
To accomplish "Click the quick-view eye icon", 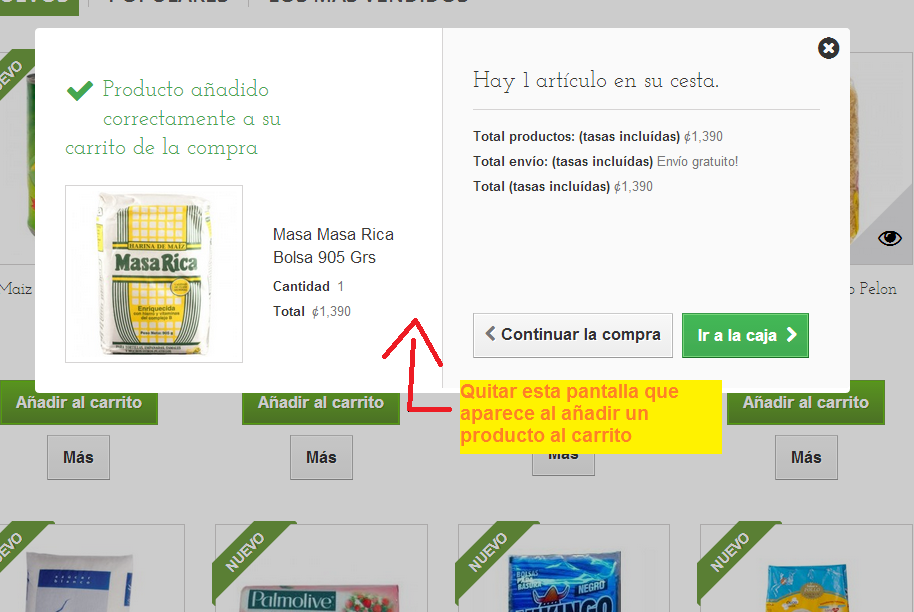I will coord(890,238).
